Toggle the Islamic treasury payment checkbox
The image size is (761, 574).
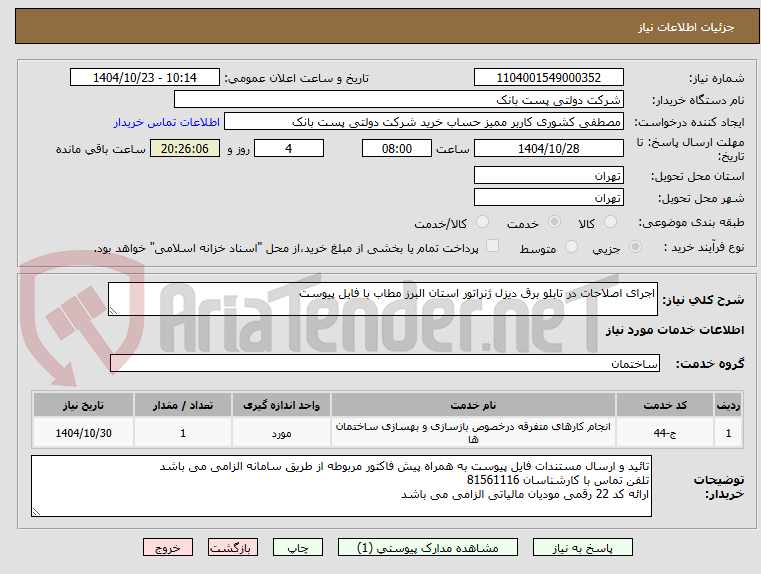[493, 246]
